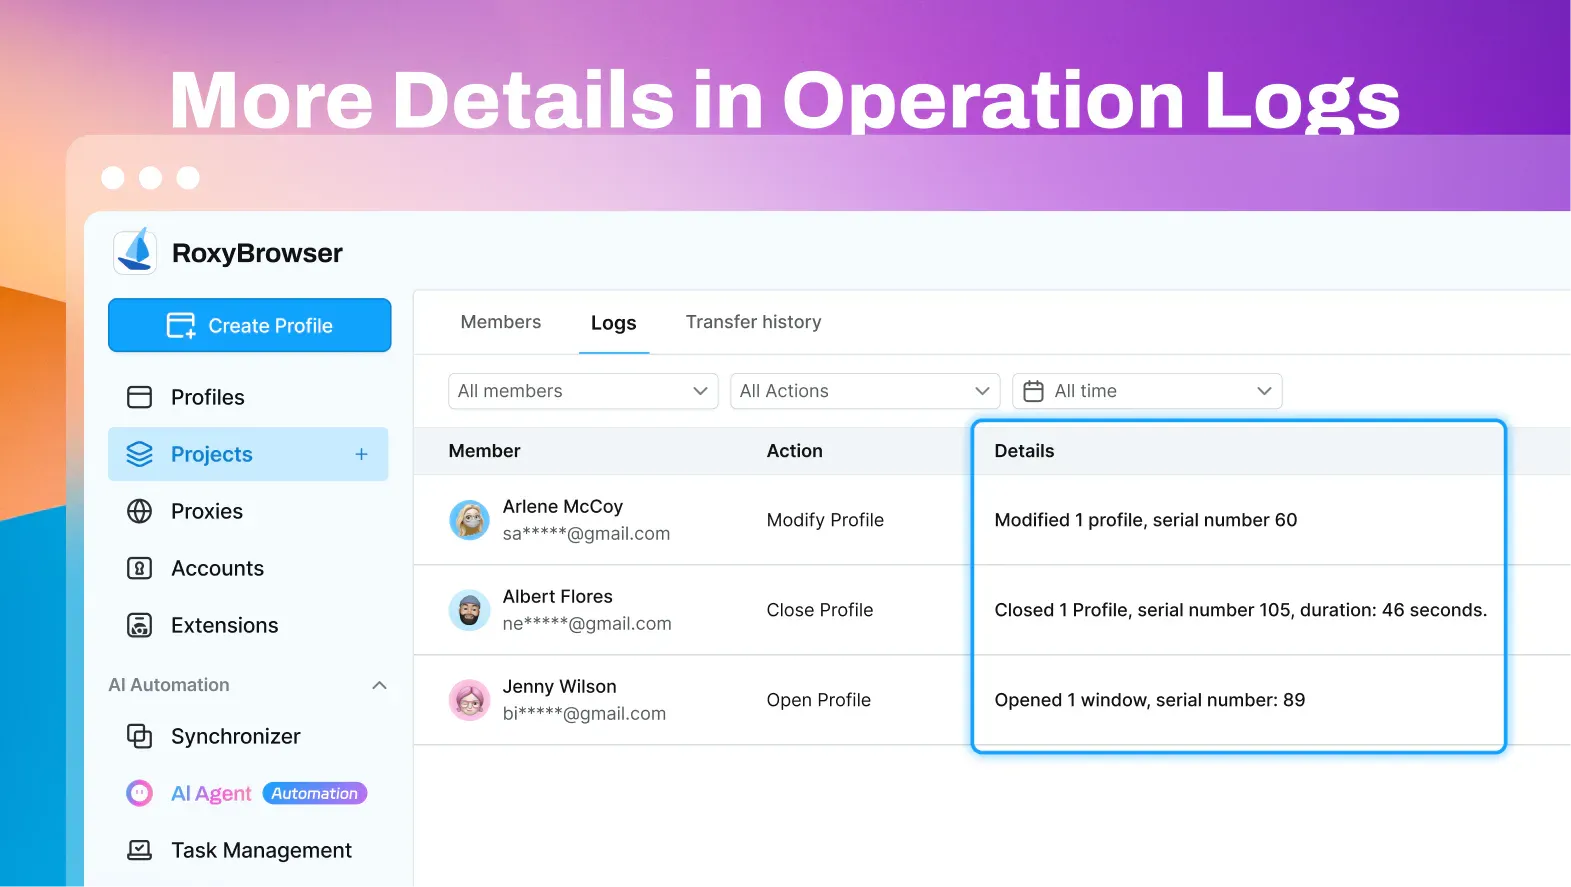
Task: Click the RoxyBrowser title text
Action: [x=257, y=253]
